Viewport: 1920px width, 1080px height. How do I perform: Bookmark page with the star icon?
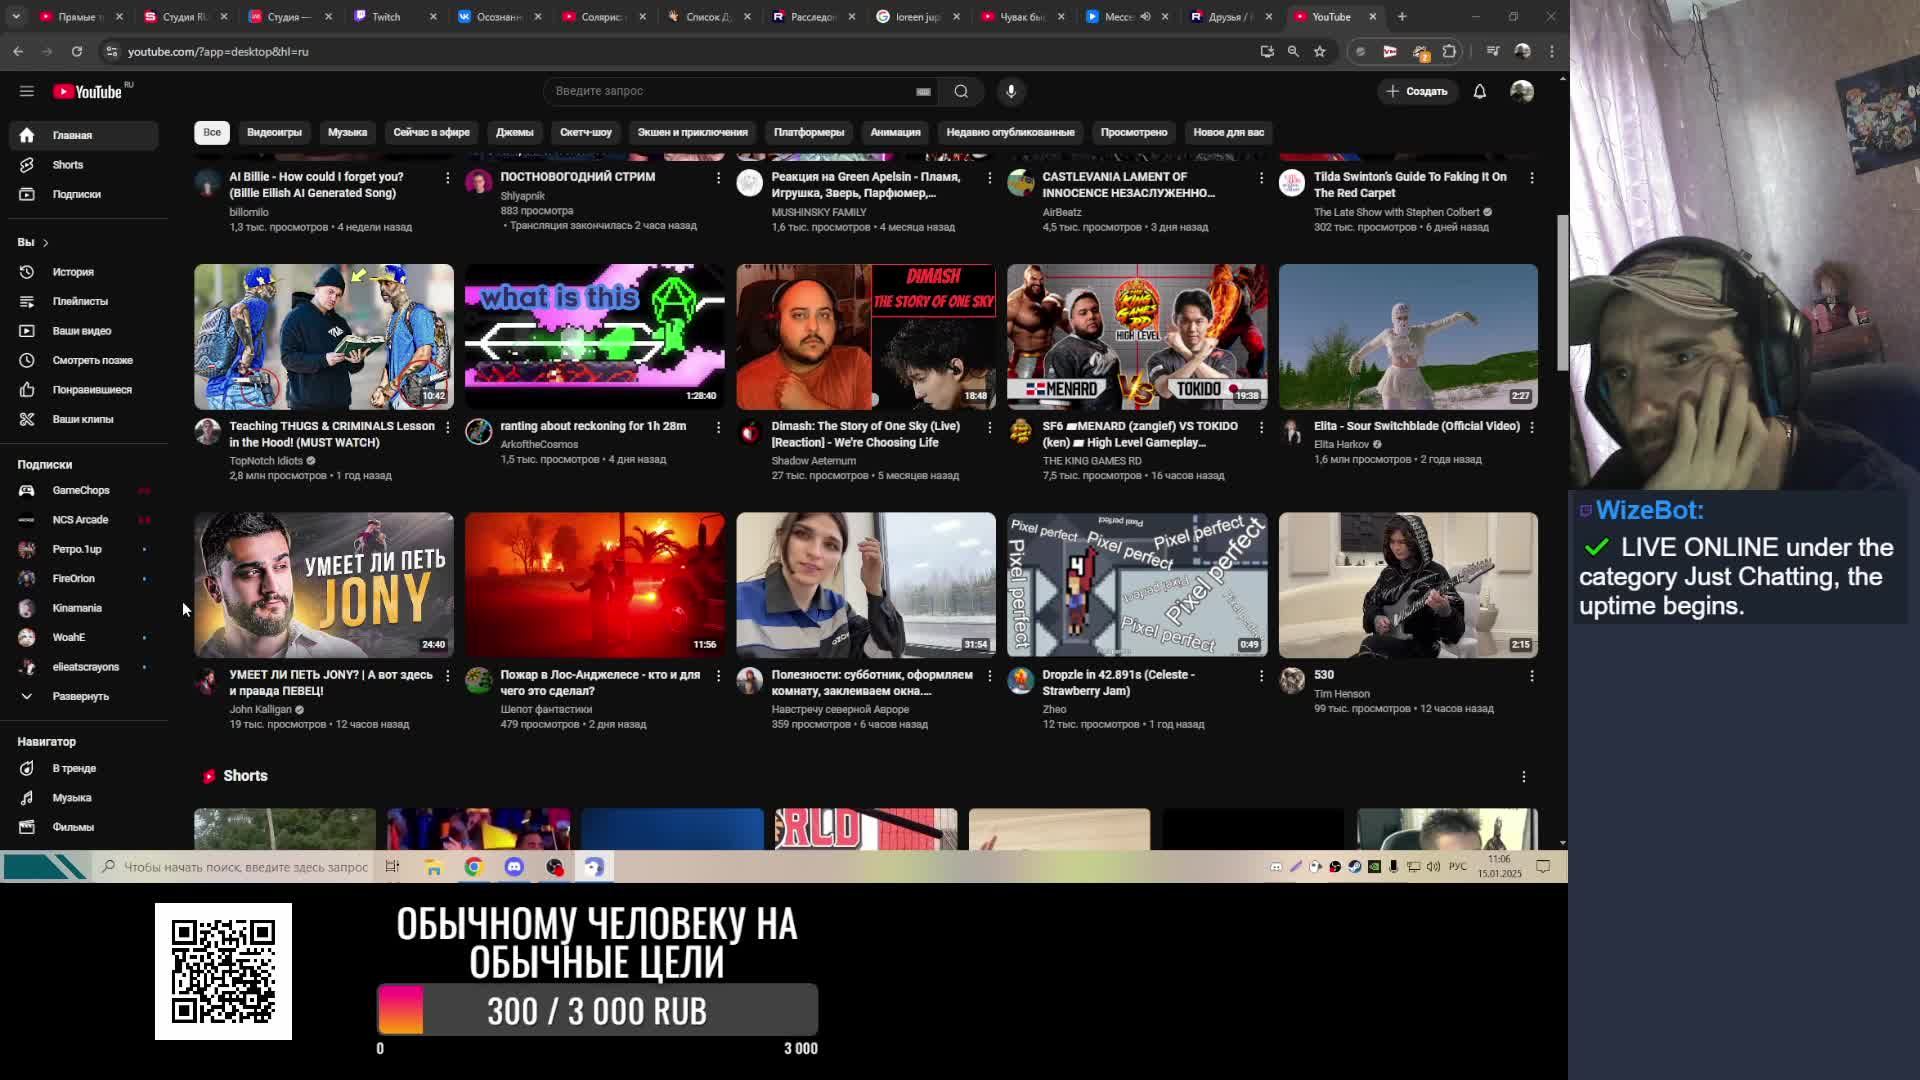pyautogui.click(x=1320, y=51)
